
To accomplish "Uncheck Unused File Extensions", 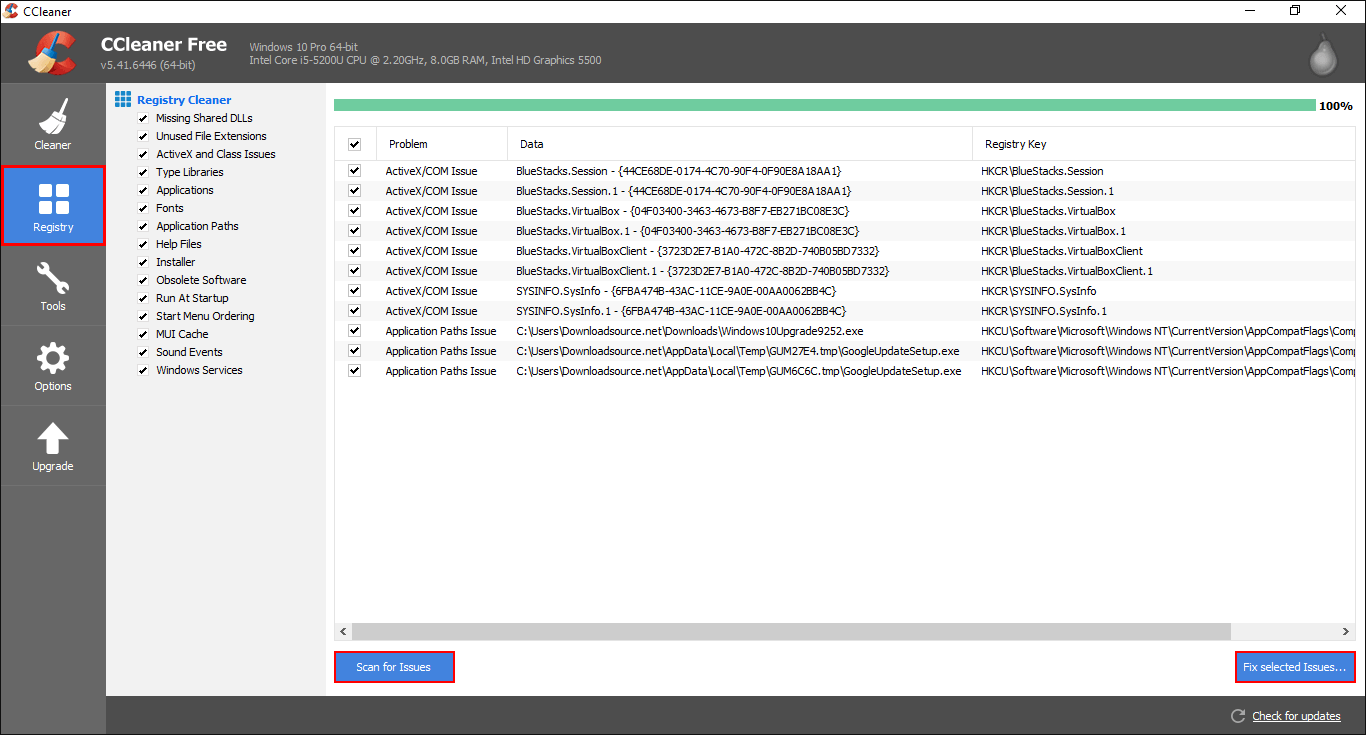I will tap(143, 136).
